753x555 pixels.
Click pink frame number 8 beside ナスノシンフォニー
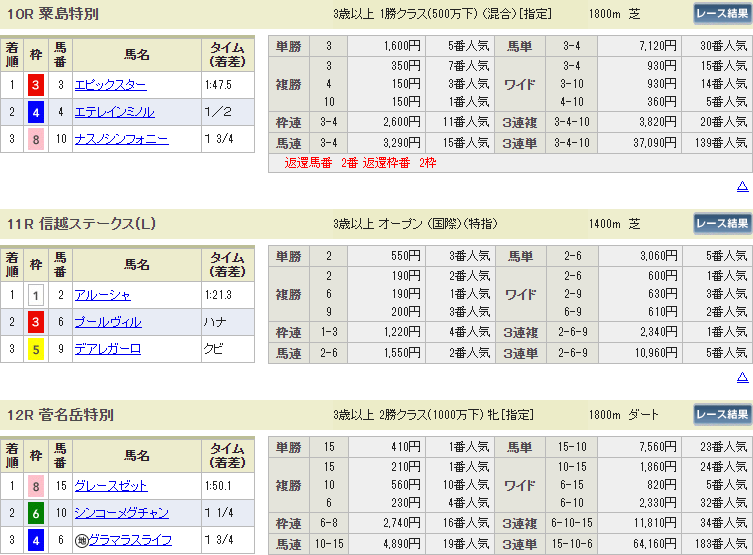coord(36,139)
